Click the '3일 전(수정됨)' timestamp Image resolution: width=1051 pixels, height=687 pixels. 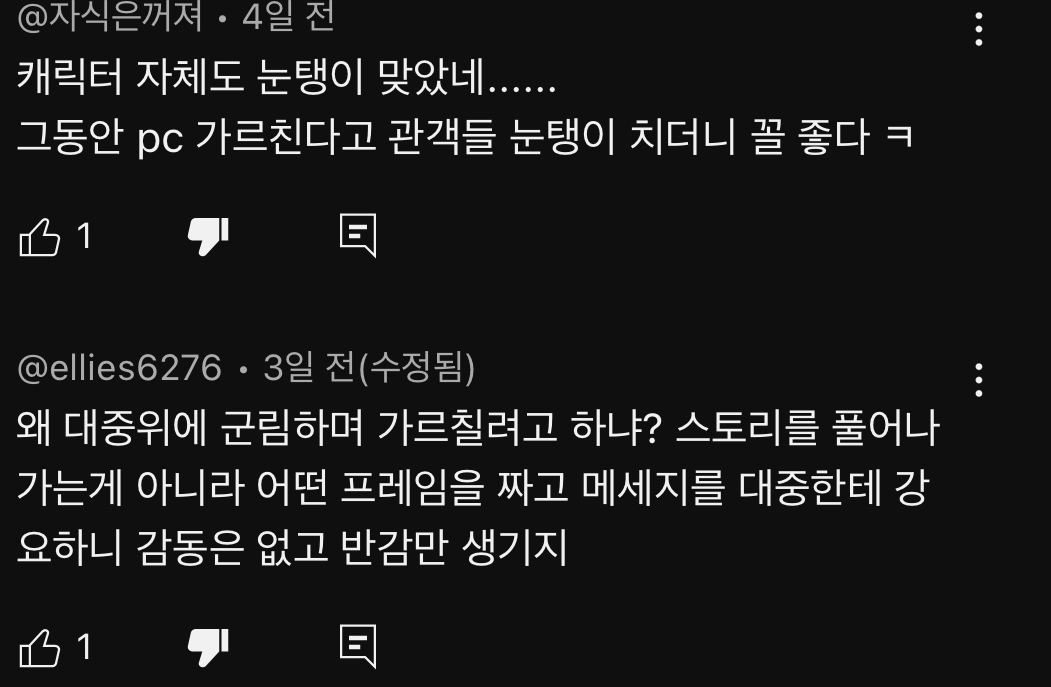pyautogui.click(x=369, y=368)
